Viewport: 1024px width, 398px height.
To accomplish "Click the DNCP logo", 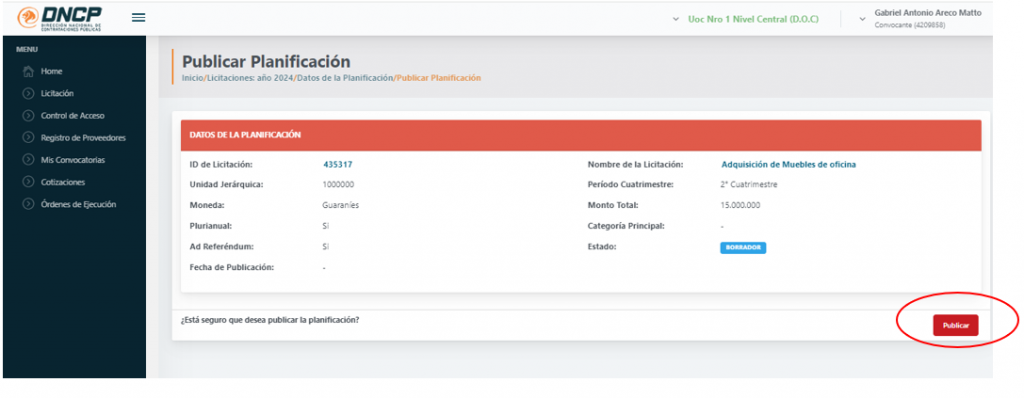I will tap(59, 18).
